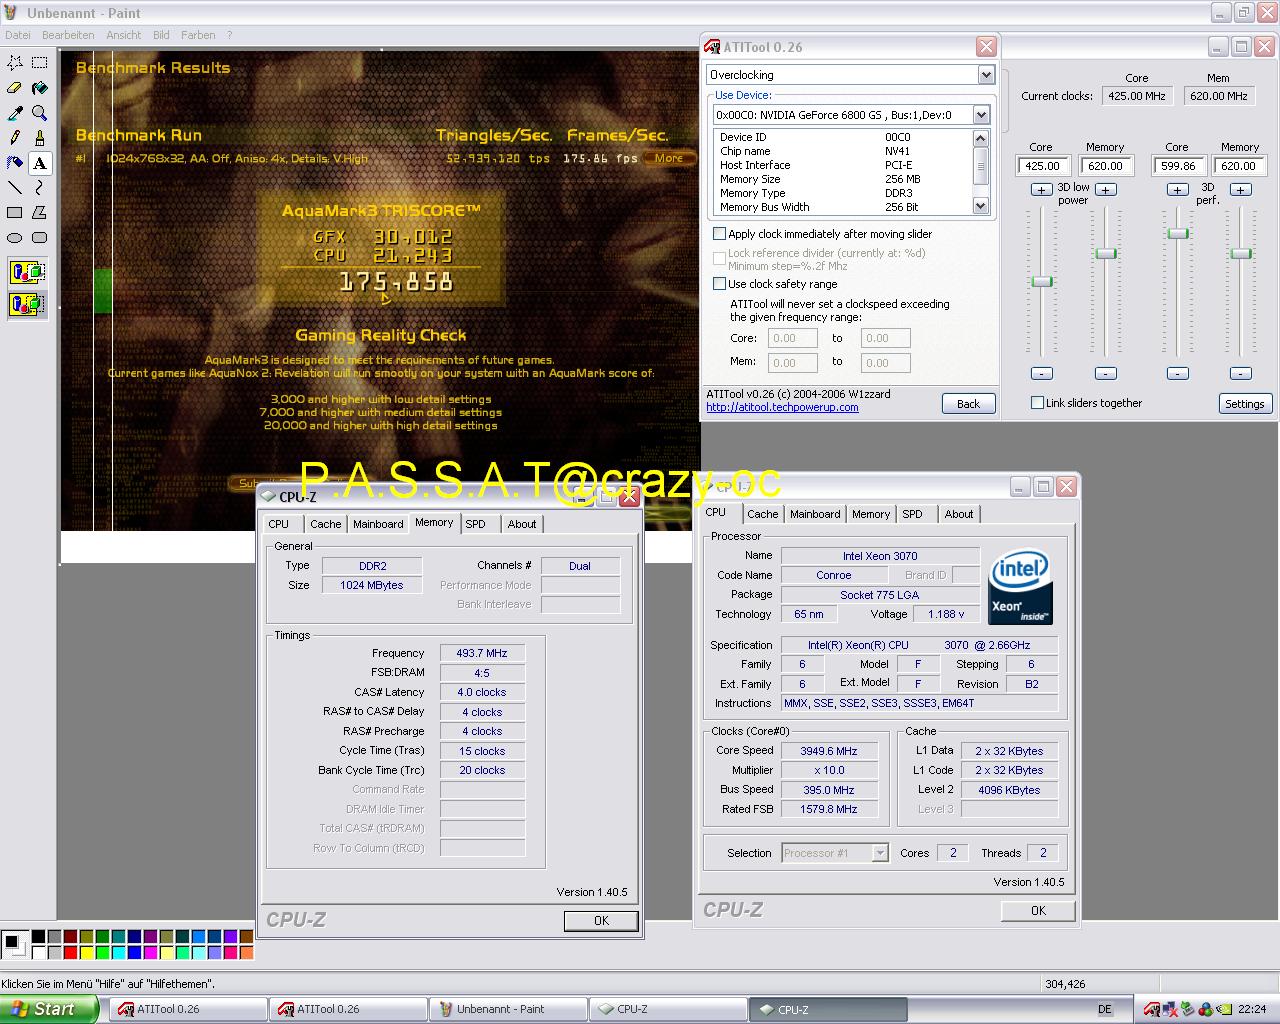Click the Intel Xeon logo in CPU-Z
The width and height of the screenshot is (1280, 1024).
(1020, 587)
